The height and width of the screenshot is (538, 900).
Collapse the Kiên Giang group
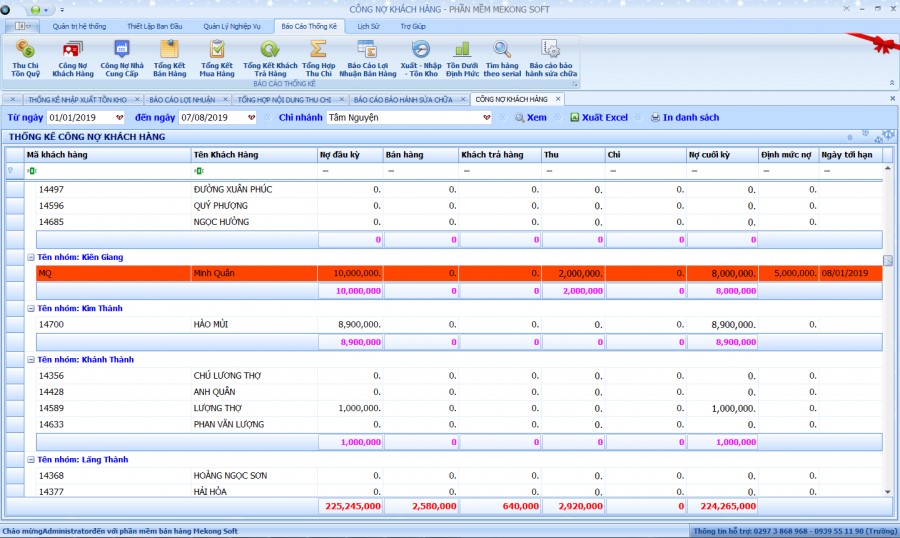click(x=31, y=258)
